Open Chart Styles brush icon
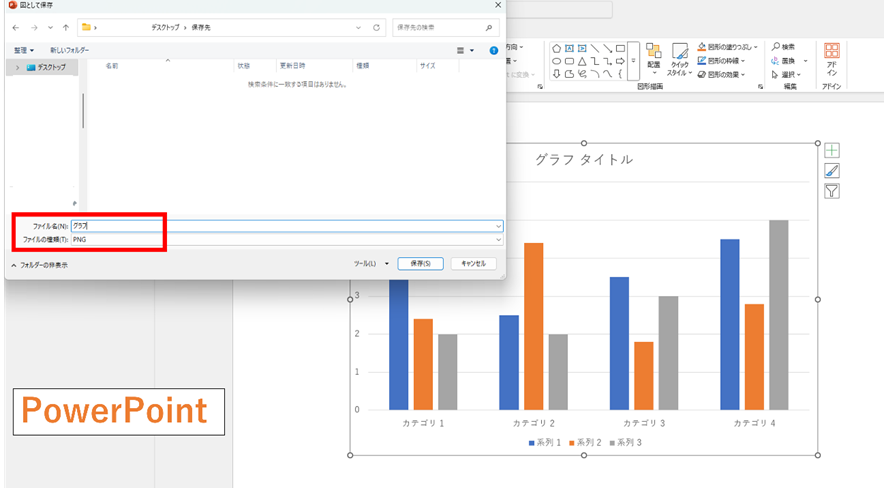 [x=832, y=171]
